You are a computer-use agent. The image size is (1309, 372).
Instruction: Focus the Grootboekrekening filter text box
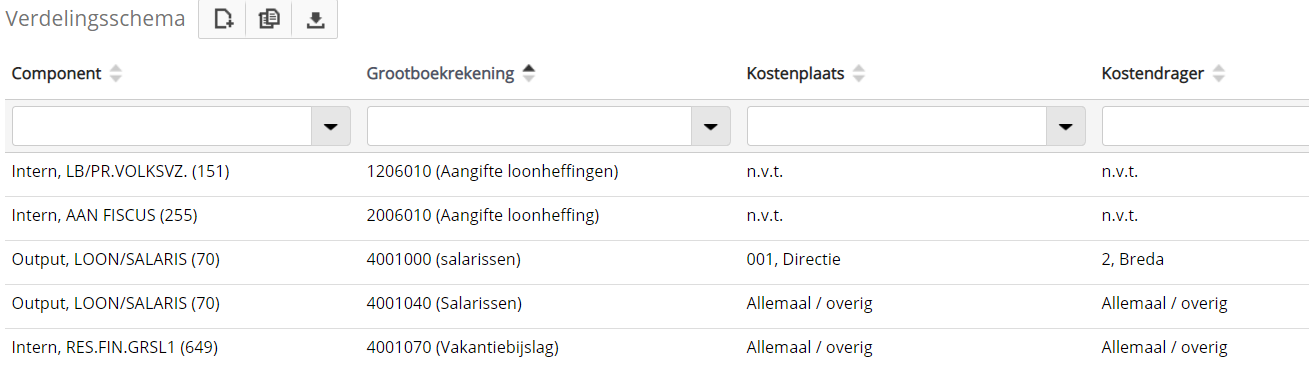pyautogui.click(x=530, y=126)
